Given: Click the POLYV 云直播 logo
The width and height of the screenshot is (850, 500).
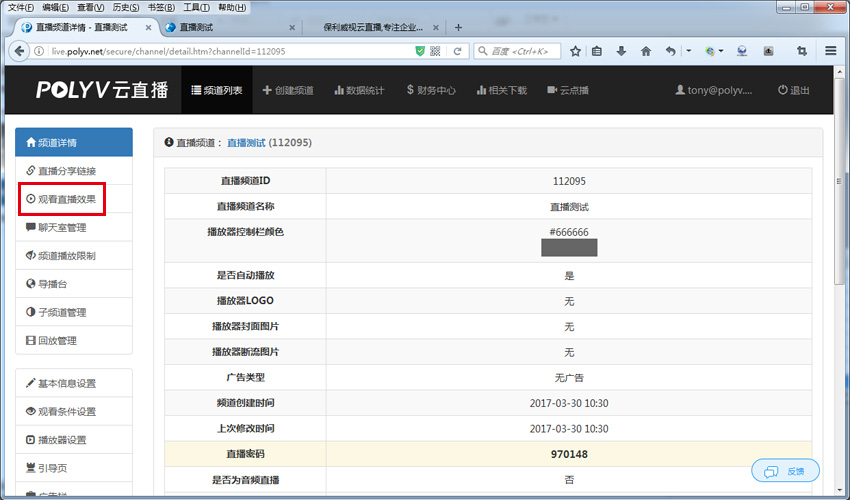Looking at the screenshot, I should [102, 90].
